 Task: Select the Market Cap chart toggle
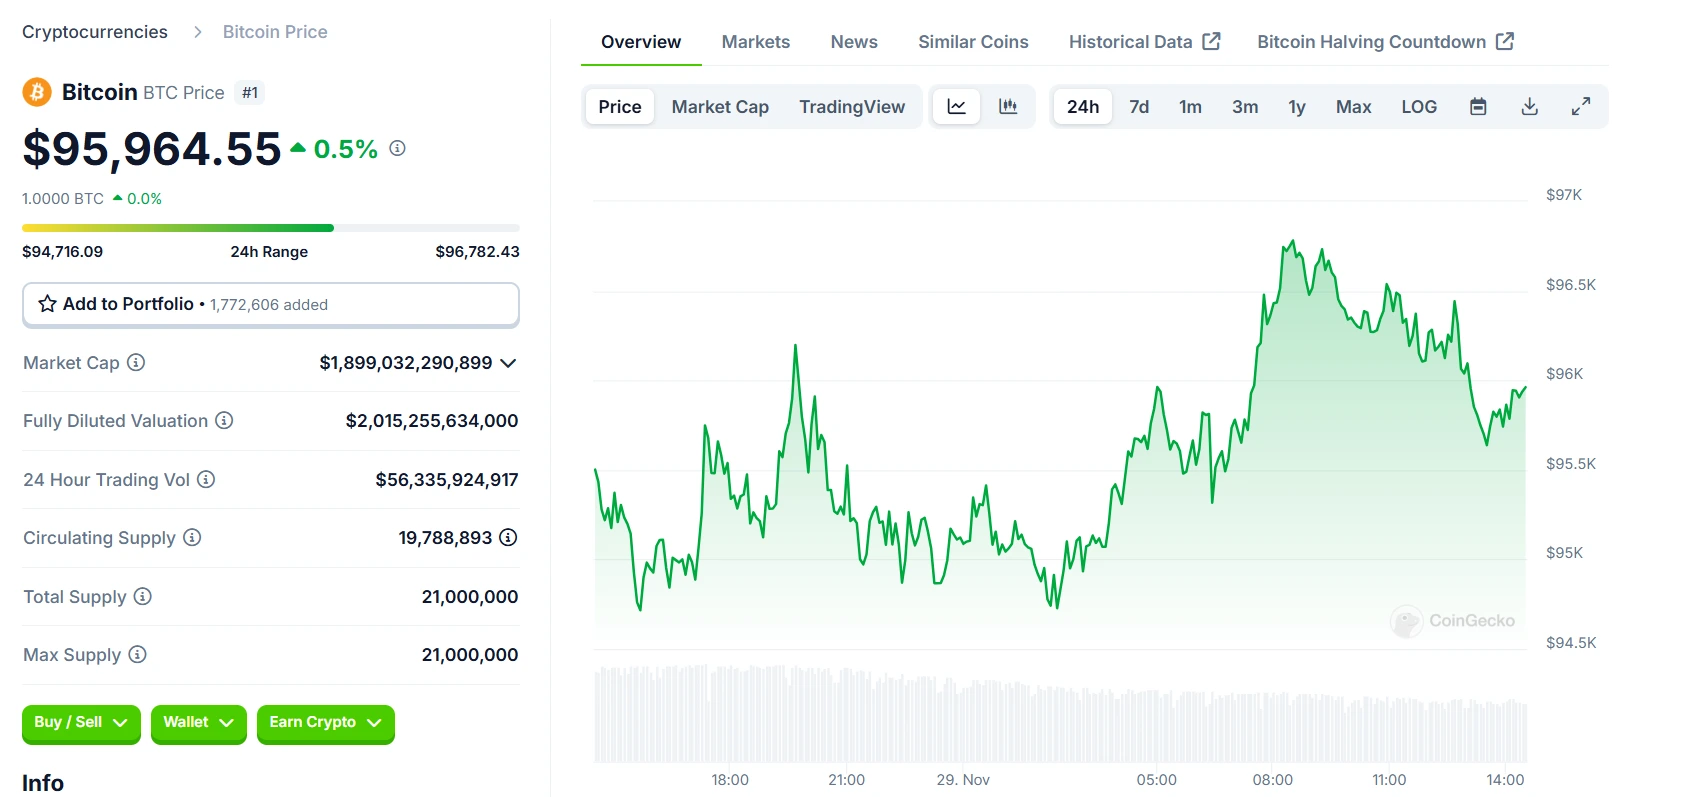click(720, 106)
